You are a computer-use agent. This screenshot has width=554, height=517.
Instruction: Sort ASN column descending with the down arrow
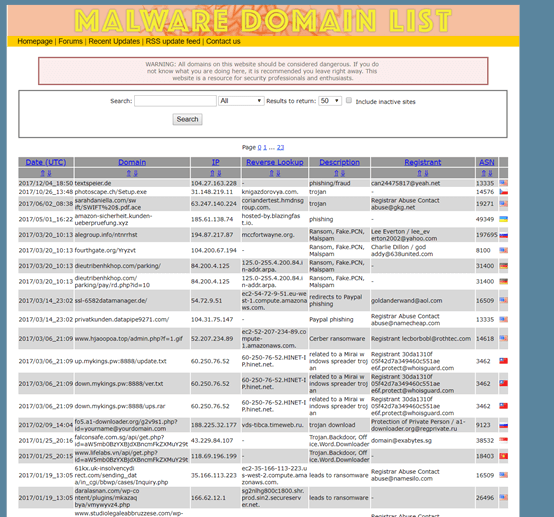(x=490, y=173)
